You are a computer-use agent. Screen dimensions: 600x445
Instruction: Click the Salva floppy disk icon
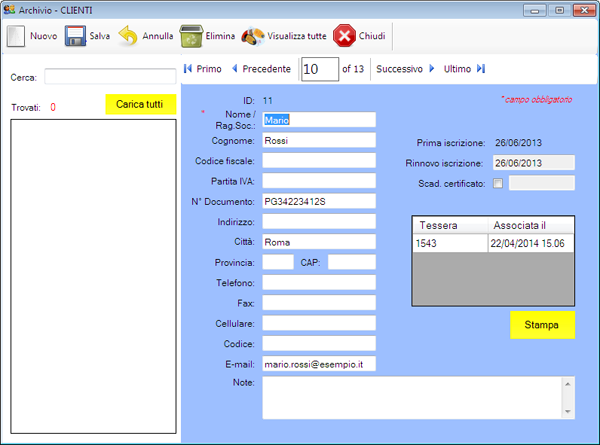[x=75, y=36]
